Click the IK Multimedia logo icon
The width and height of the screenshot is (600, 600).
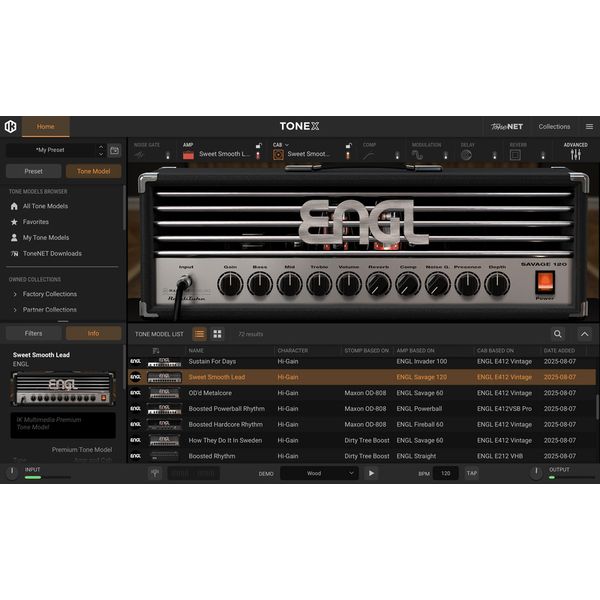point(11,126)
